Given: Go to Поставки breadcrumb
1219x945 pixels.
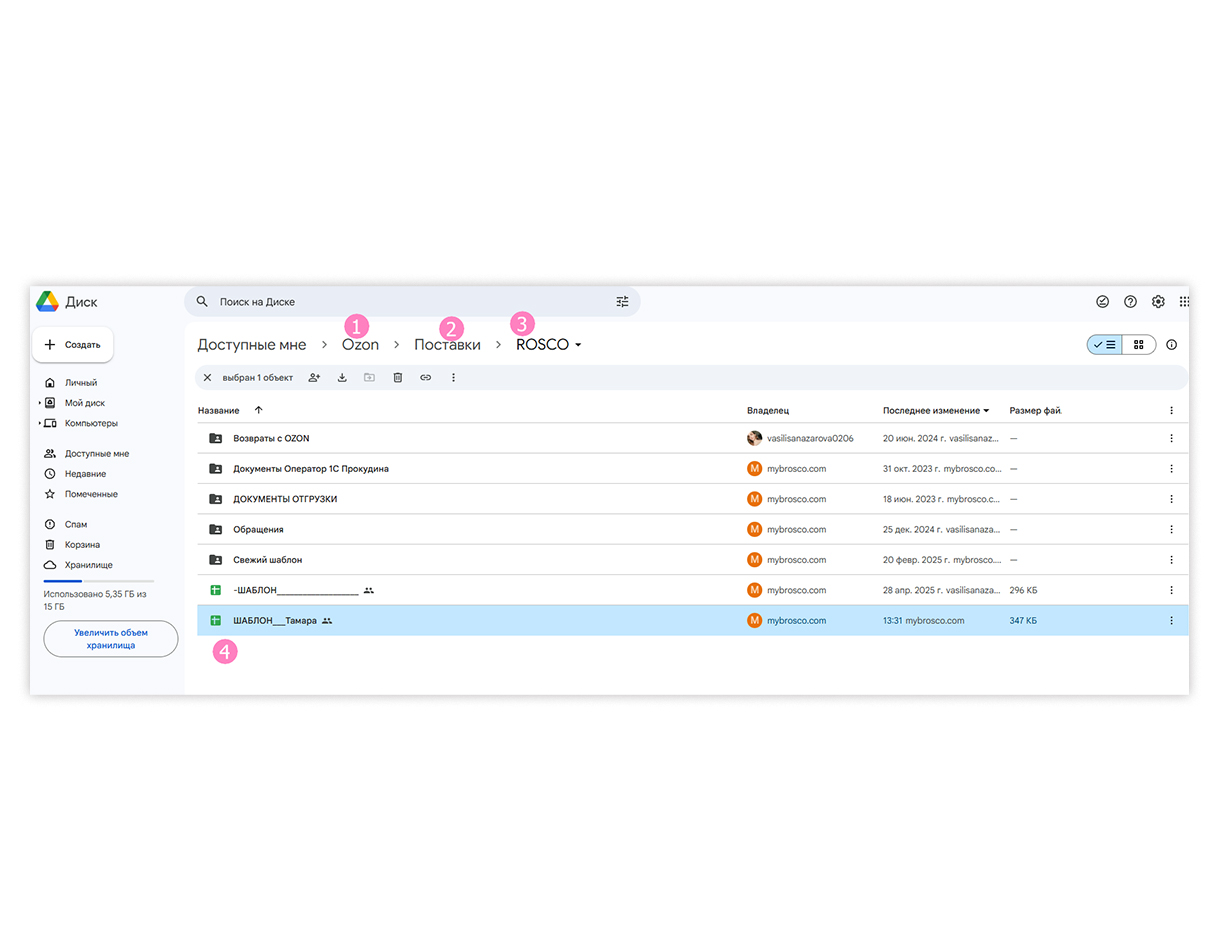Looking at the screenshot, I should 447,344.
